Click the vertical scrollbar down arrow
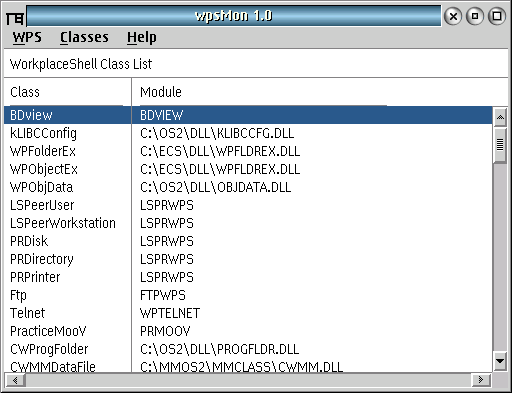The width and height of the screenshot is (512, 393). 500,361
